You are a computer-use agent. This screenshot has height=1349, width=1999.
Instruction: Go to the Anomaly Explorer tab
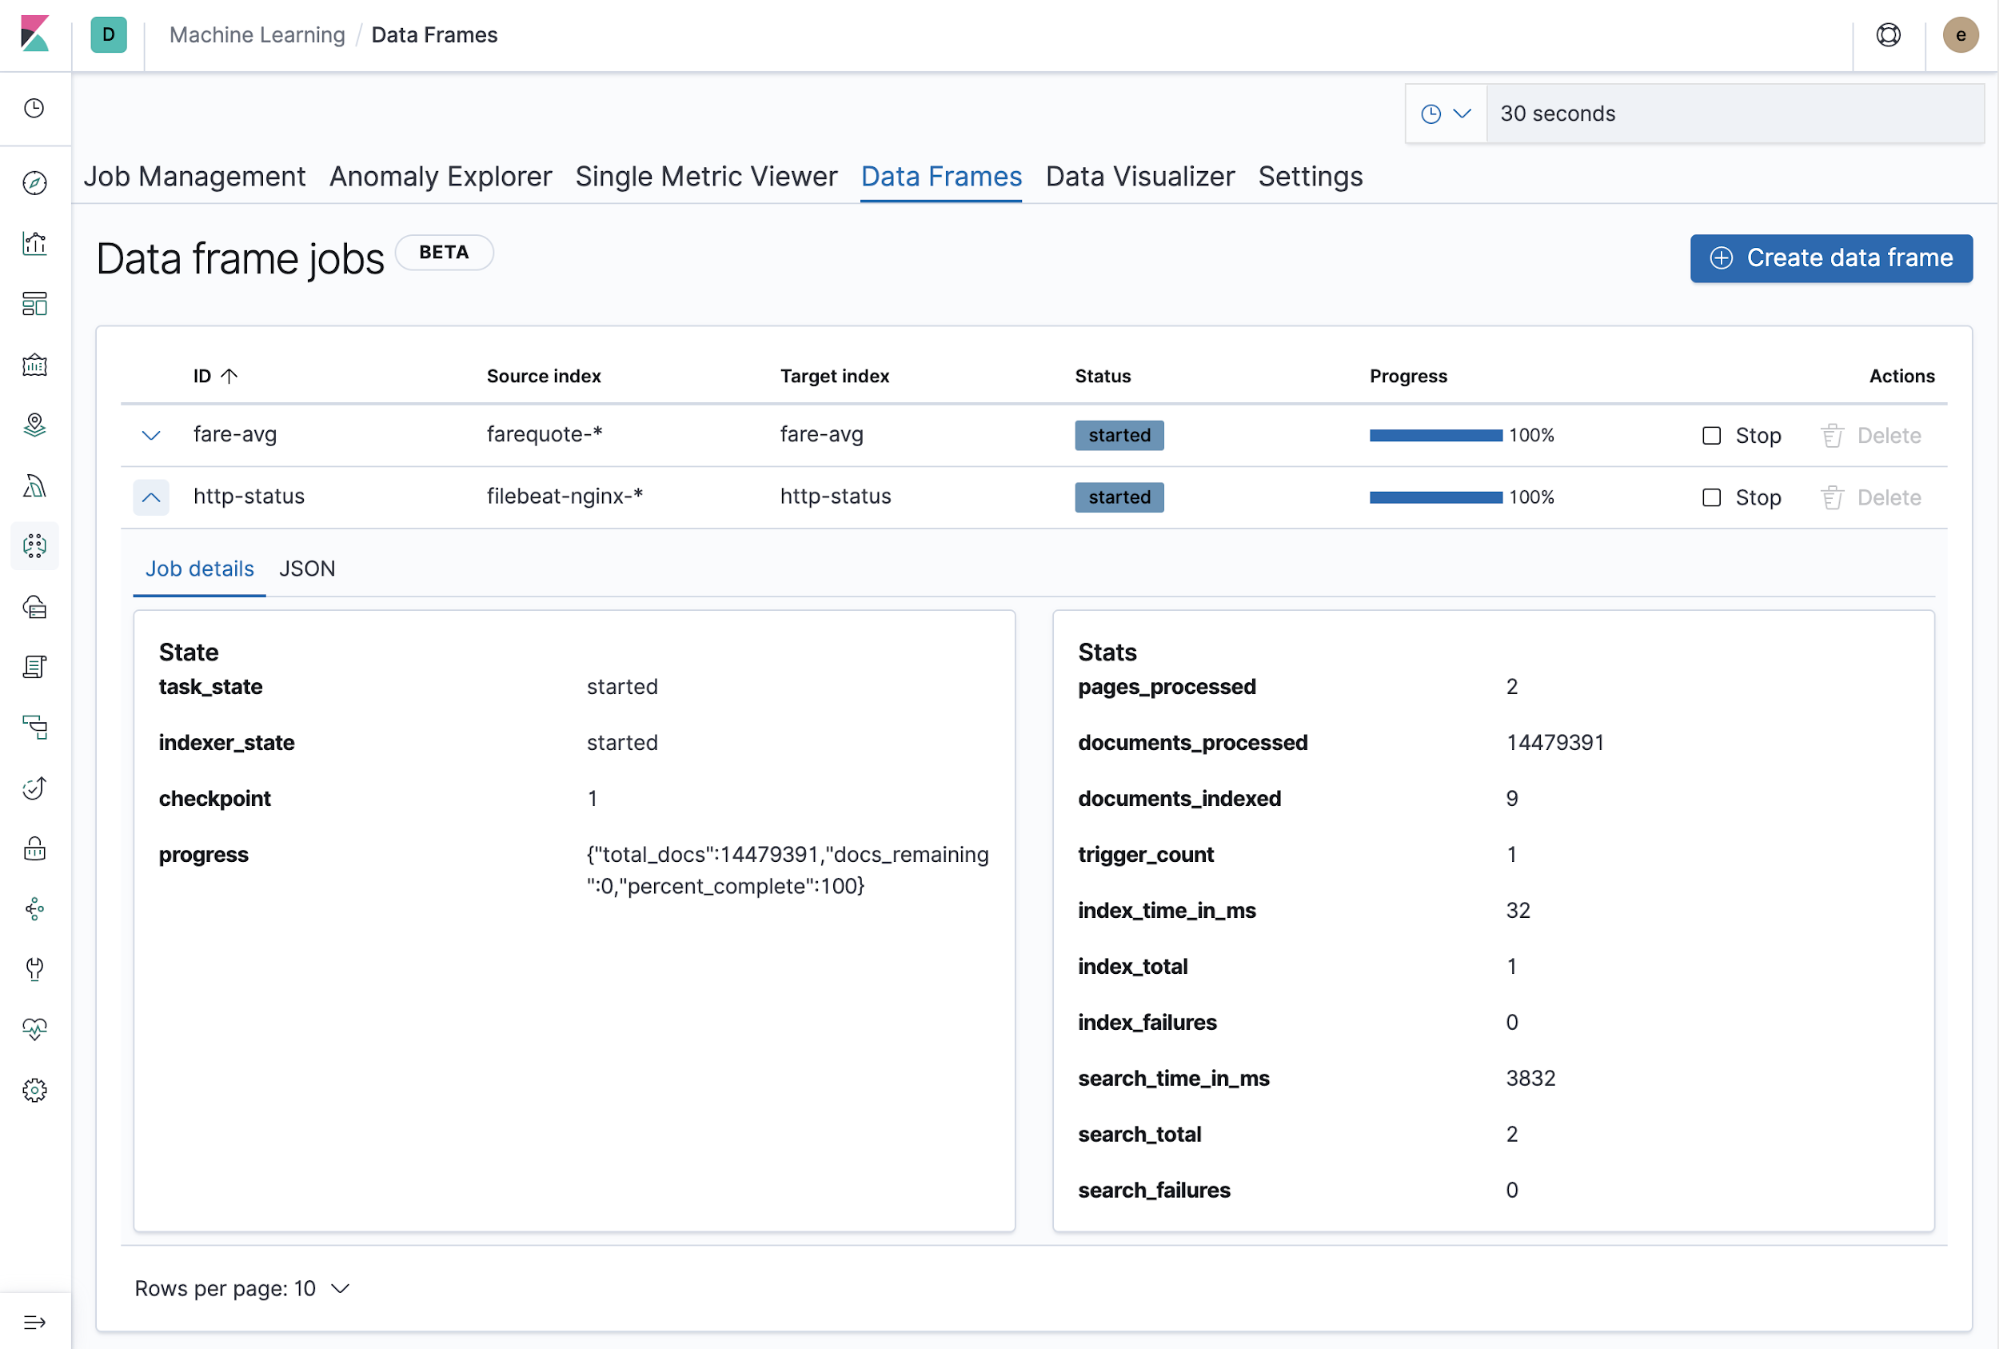point(440,177)
